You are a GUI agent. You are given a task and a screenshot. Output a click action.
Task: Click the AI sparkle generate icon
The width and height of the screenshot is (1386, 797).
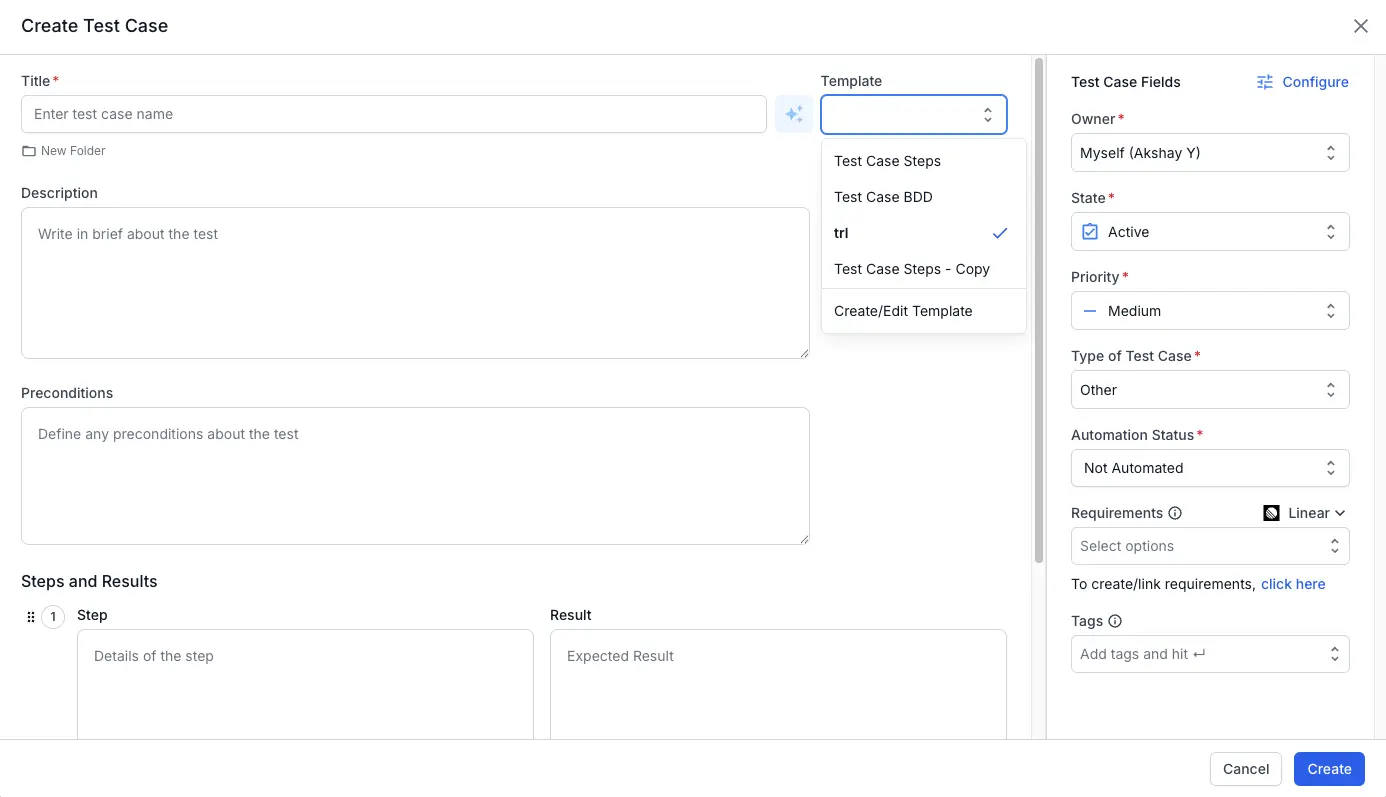click(x=794, y=114)
